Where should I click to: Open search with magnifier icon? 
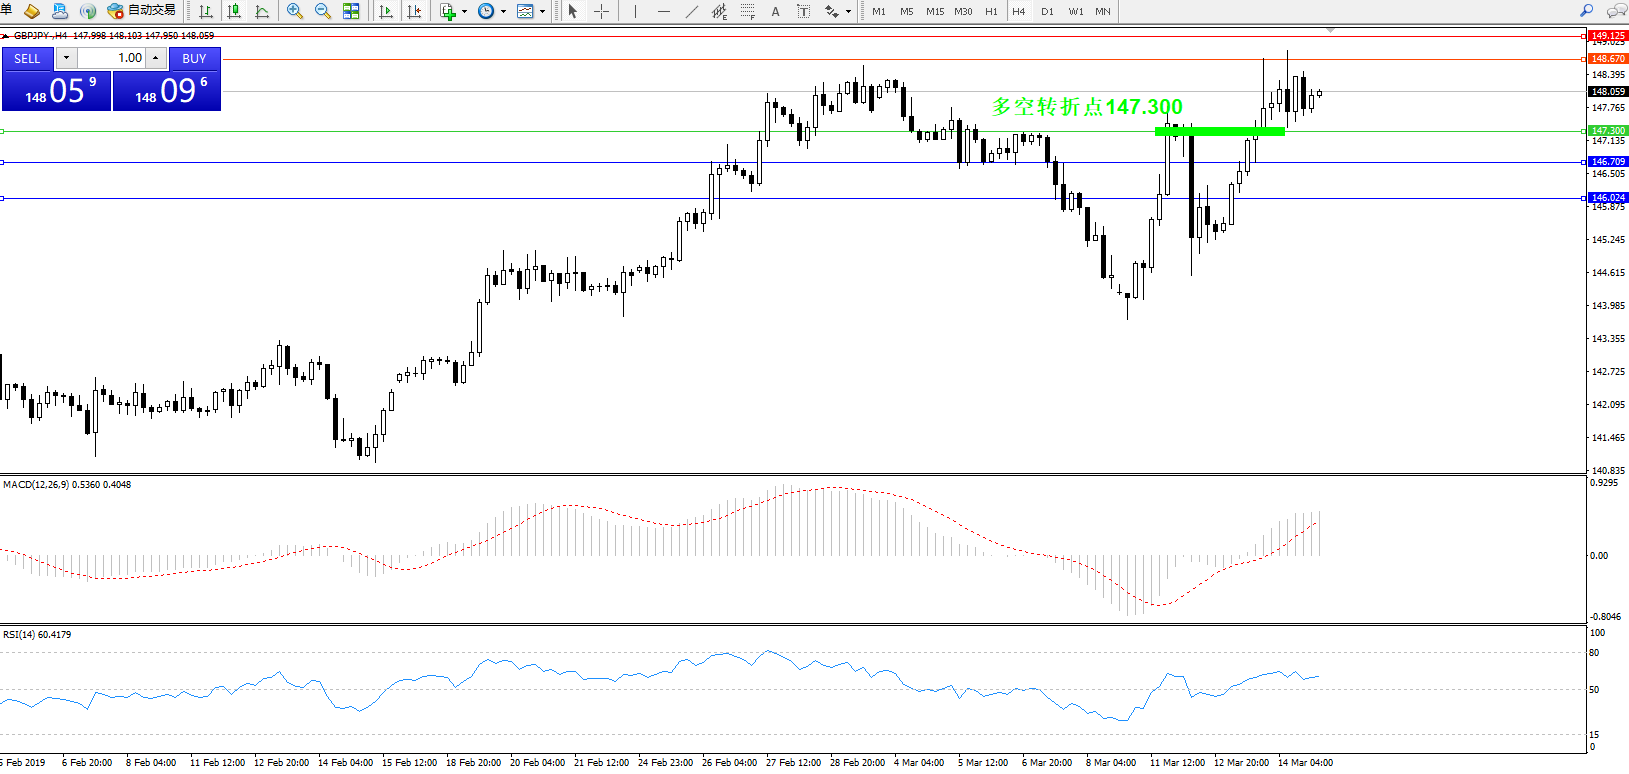pyautogui.click(x=1586, y=11)
